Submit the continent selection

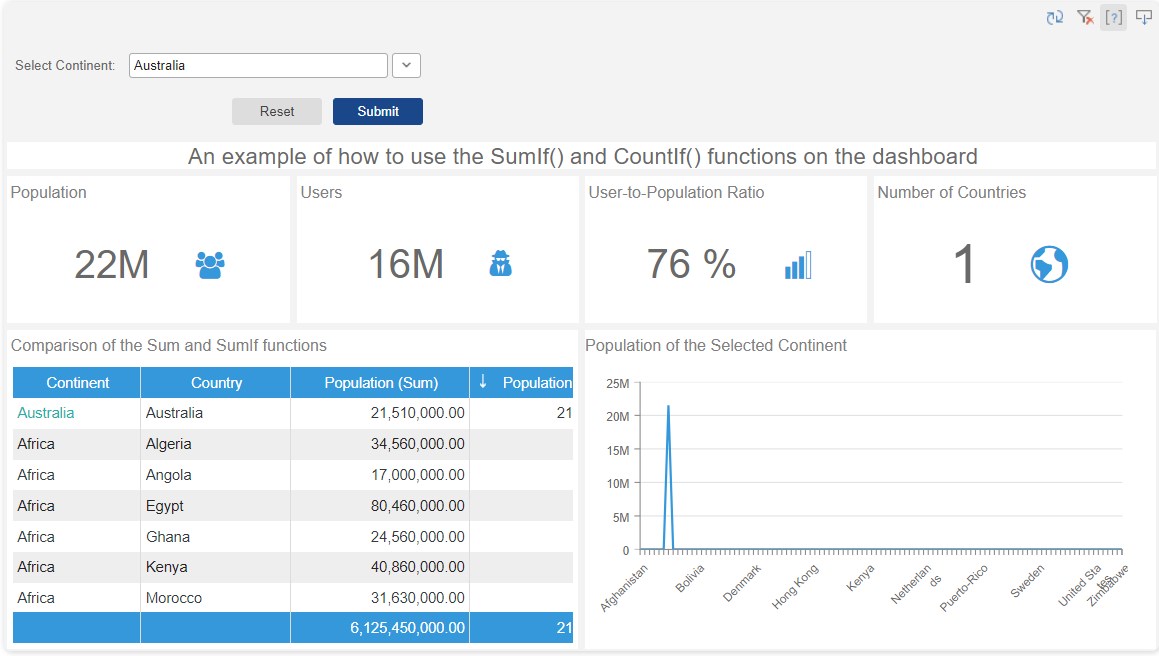[x=377, y=111]
